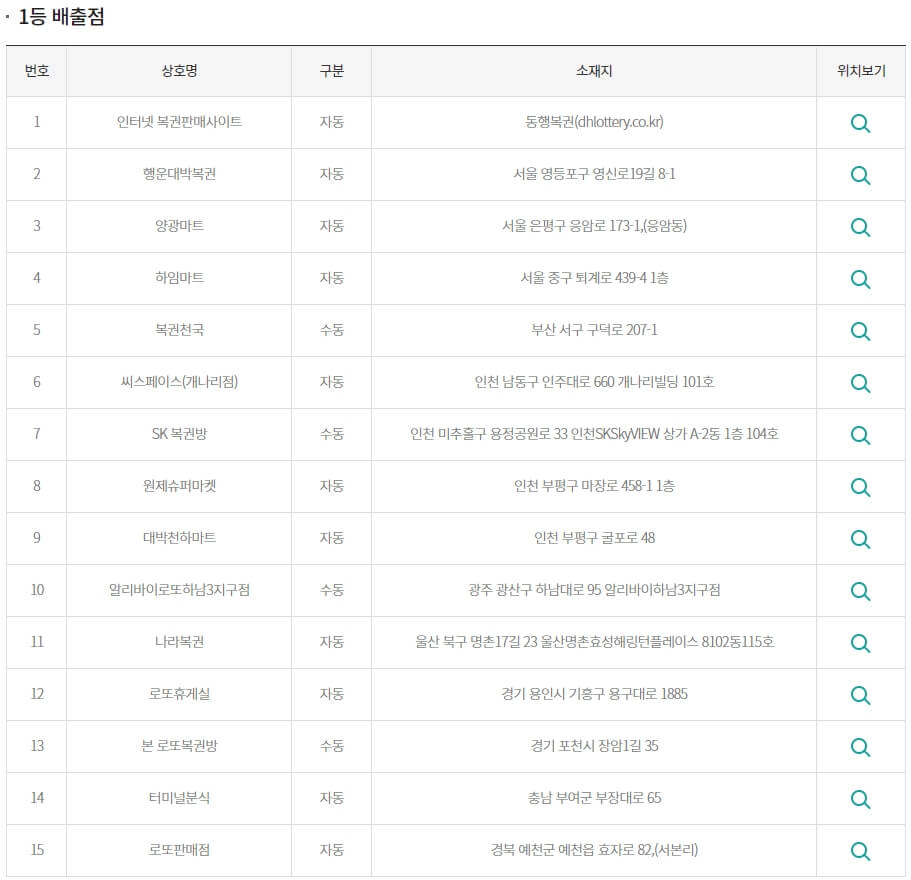This screenshot has width=911, height=880.
Task: Click address 울산 북구 명촌17길 23
Action: (x=476, y=641)
